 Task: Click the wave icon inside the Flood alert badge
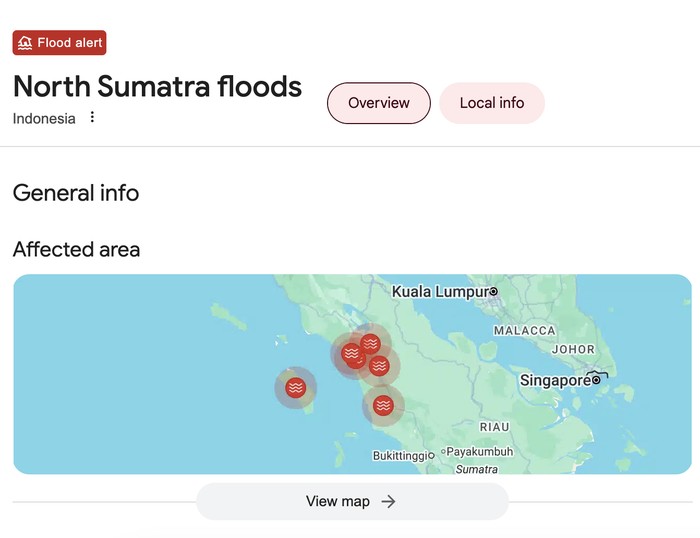[x=25, y=43]
